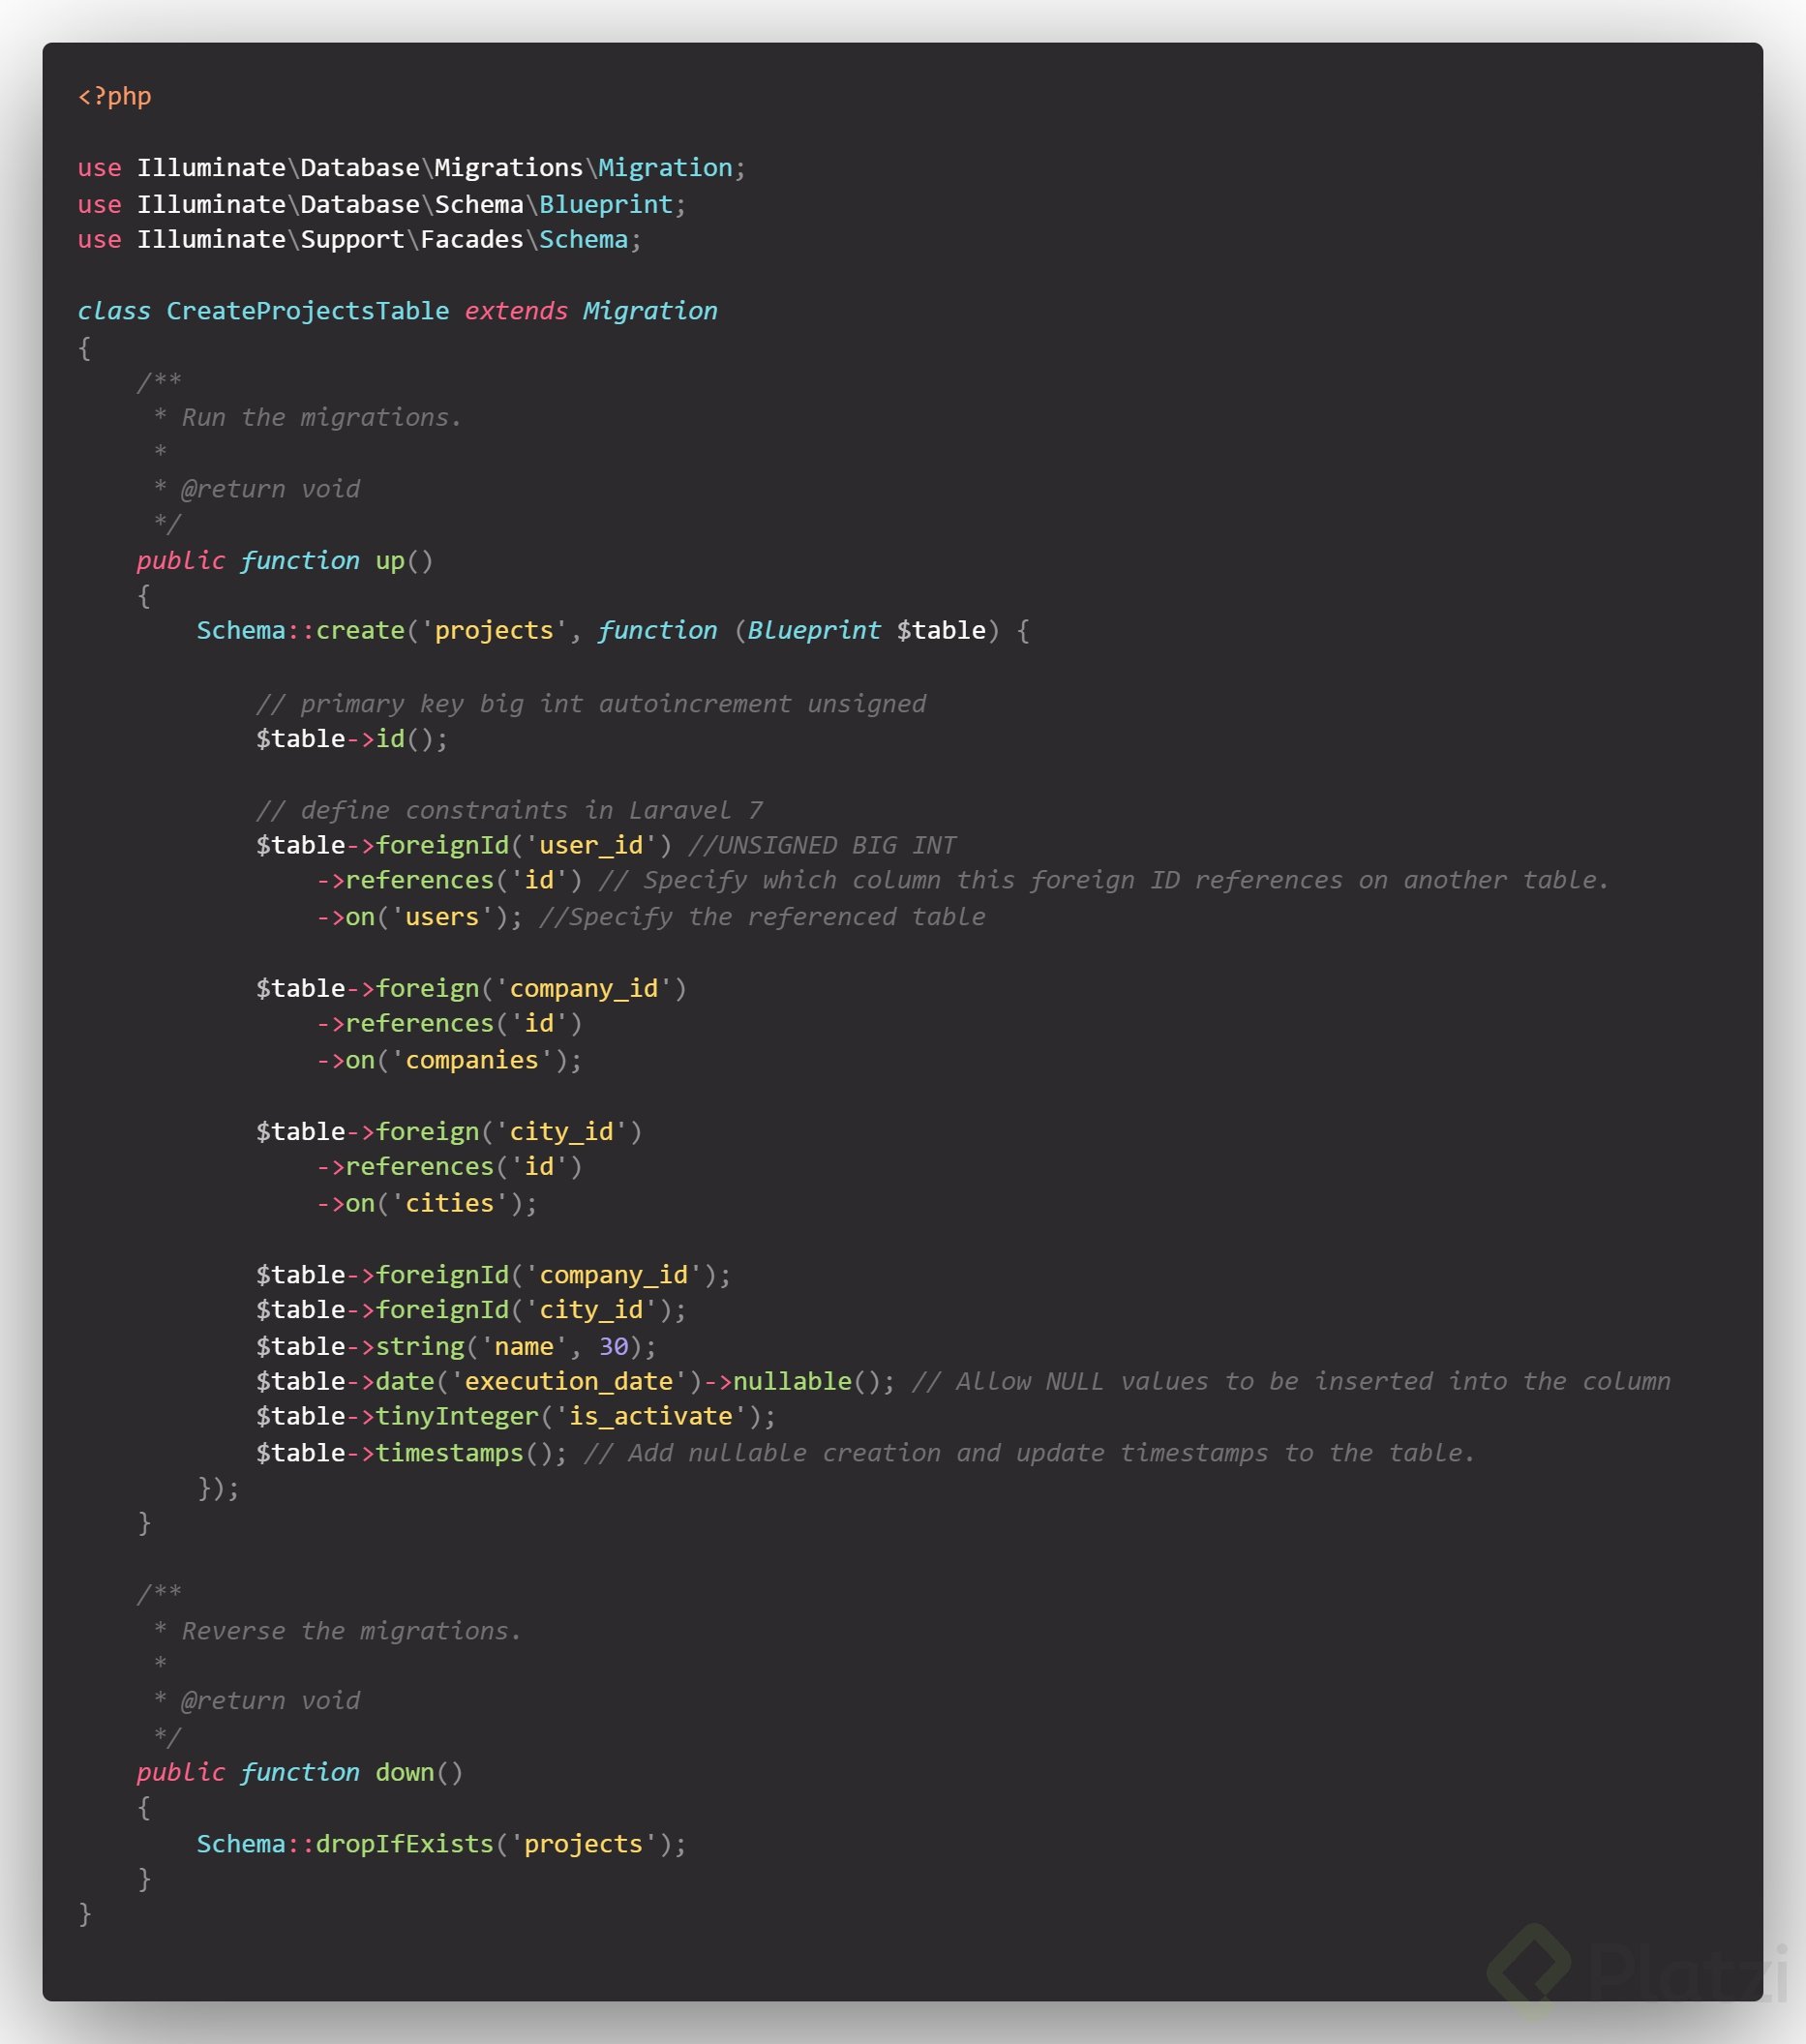Click the 'Blueprint $table' parameter
Image resolution: width=1806 pixels, height=2044 pixels.
(x=867, y=631)
